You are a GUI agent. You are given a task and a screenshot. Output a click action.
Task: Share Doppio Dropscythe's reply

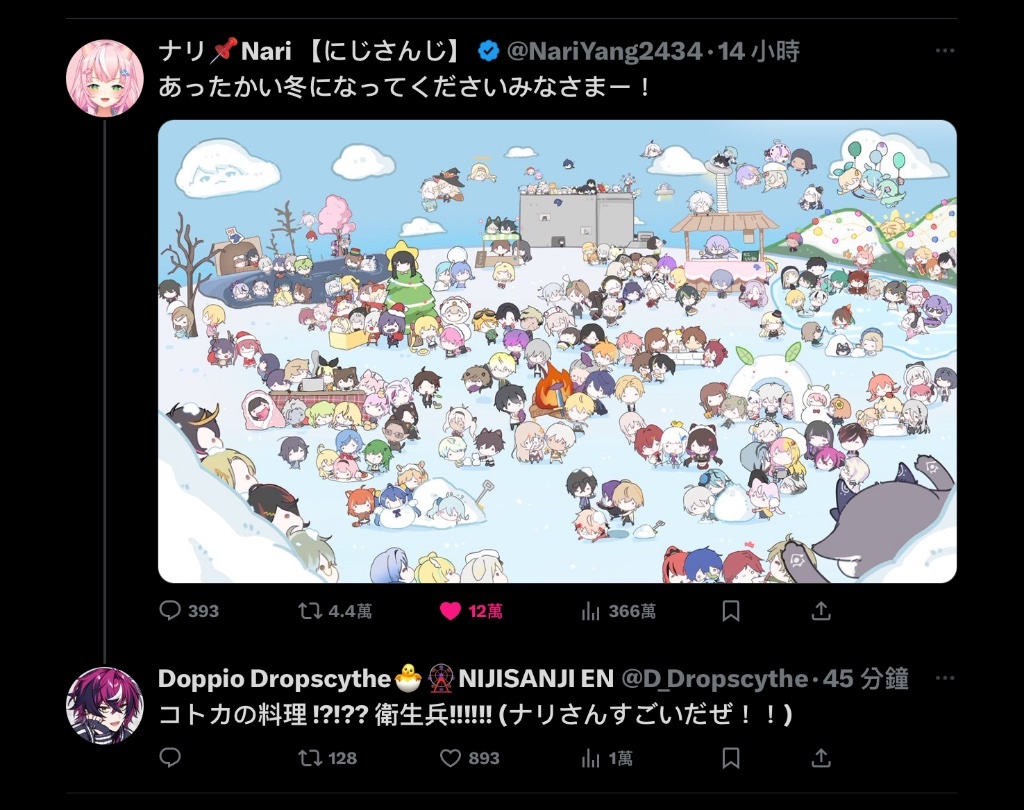[x=821, y=758]
